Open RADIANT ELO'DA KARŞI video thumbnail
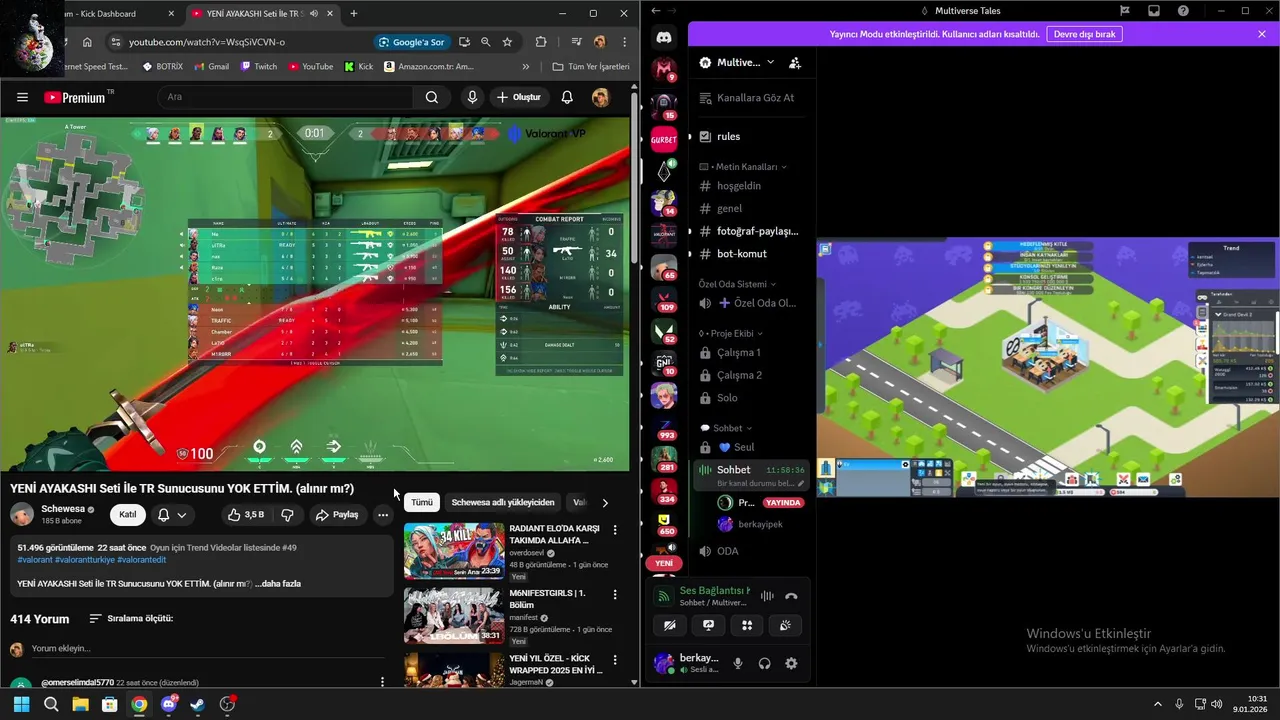The height and width of the screenshot is (720, 1280). click(454, 550)
